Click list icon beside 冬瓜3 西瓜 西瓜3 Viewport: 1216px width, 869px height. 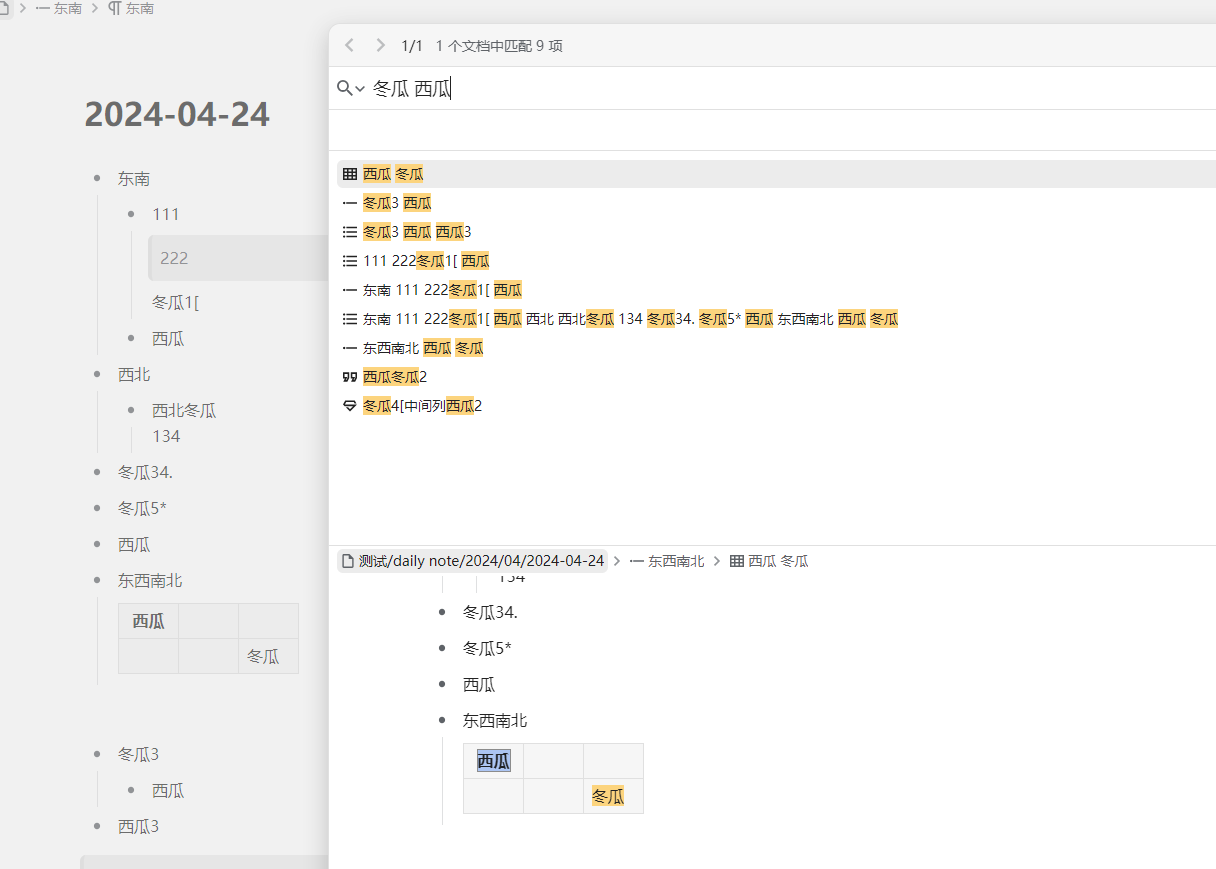click(349, 232)
